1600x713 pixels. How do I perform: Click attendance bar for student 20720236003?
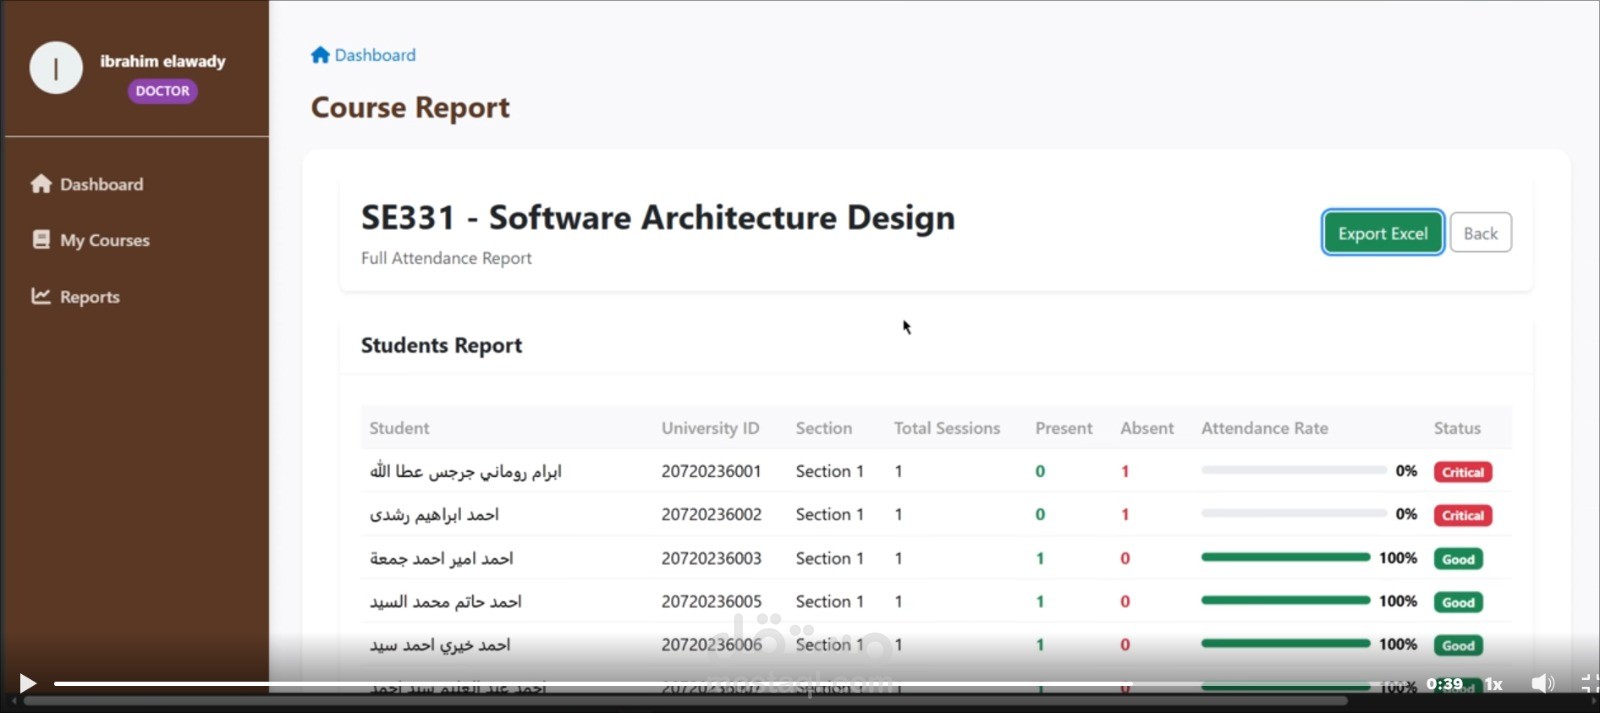point(1286,557)
